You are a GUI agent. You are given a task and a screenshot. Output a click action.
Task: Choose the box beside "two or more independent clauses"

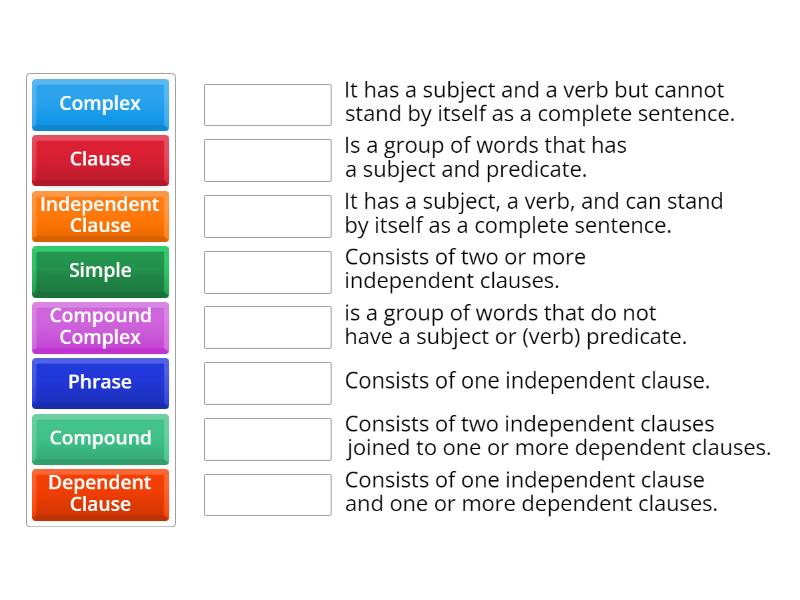[x=267, y=272]
